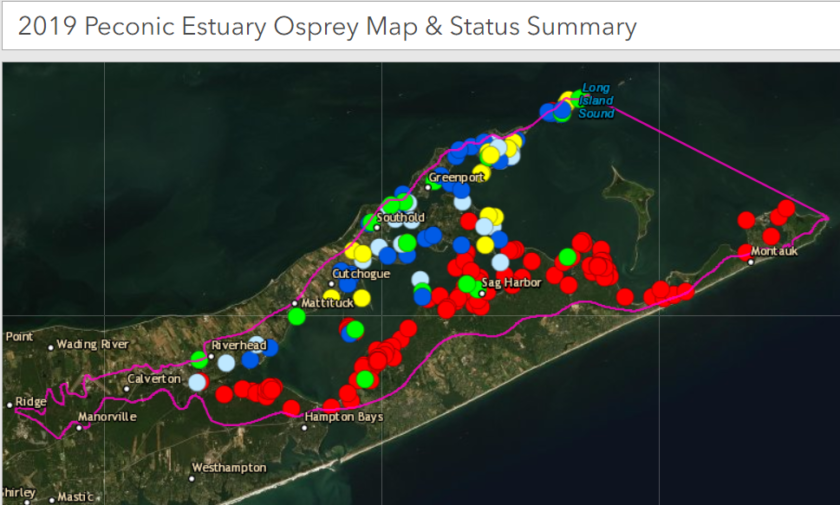Image resolution: width=840 pixels, height=505 pixels.
Task: Click the green marker west of Riverhead
Action: [199, 359]
